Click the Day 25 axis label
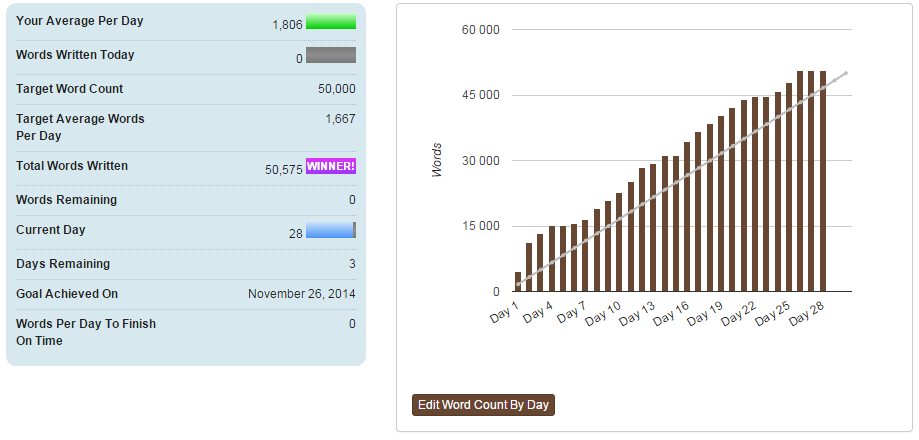The width and height of the screenshot is (919, 440). (774, 313)
